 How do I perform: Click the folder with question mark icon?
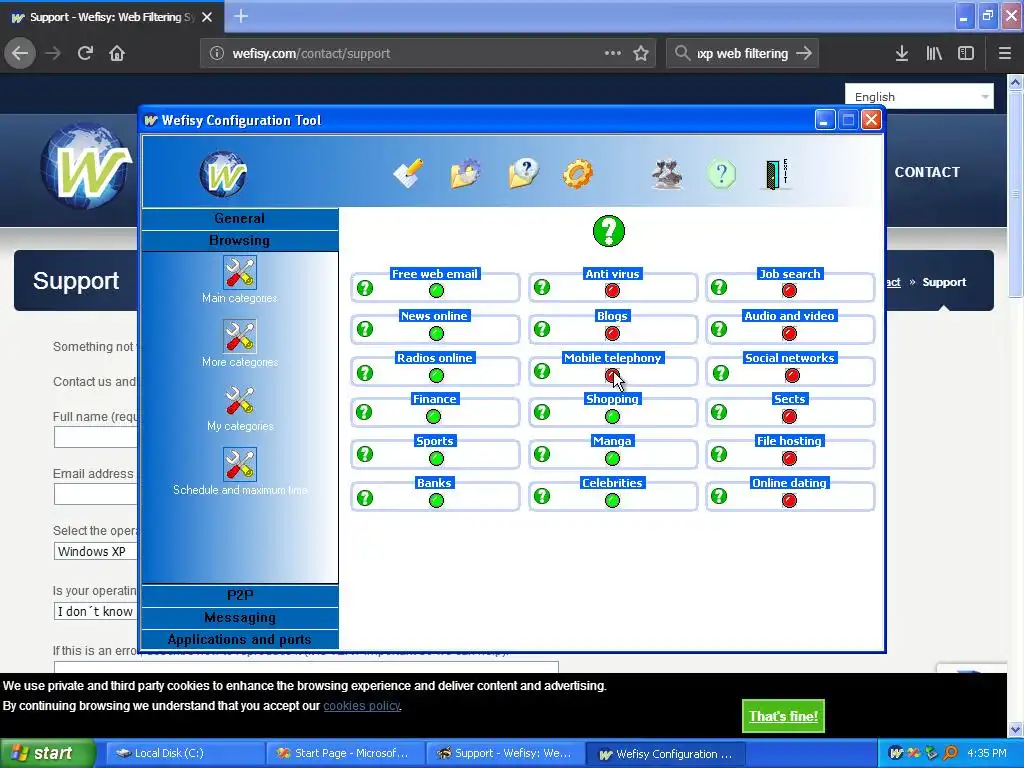523,173
